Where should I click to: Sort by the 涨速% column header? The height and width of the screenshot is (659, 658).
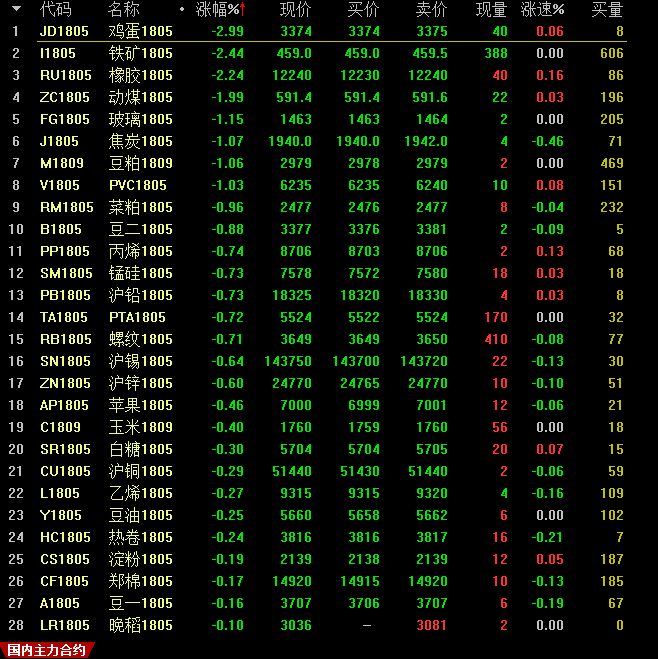542,10
